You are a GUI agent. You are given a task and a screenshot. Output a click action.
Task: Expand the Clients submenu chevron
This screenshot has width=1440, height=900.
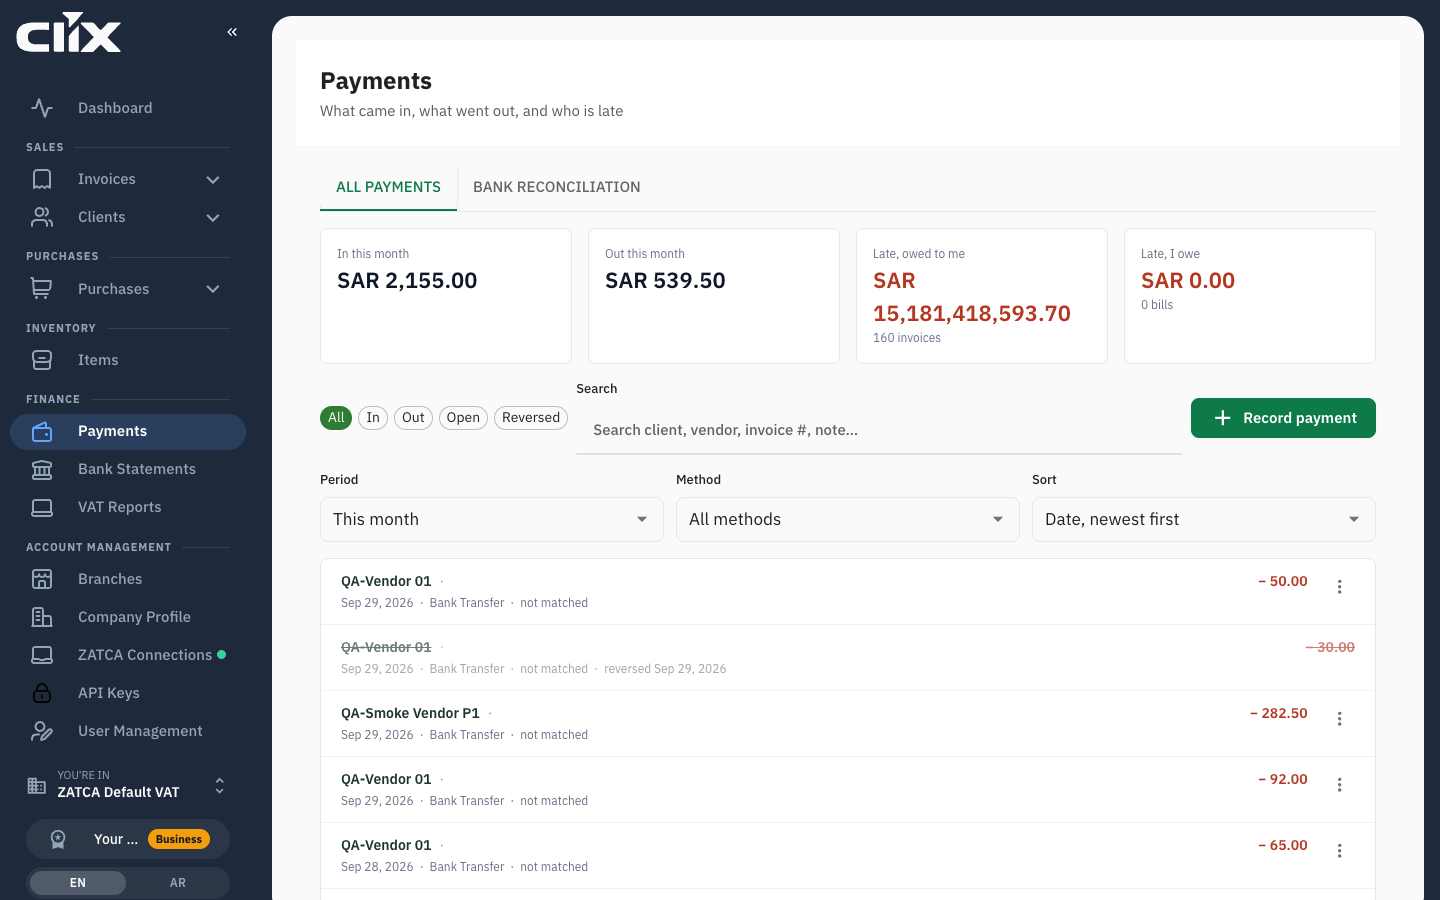(213, 218)
